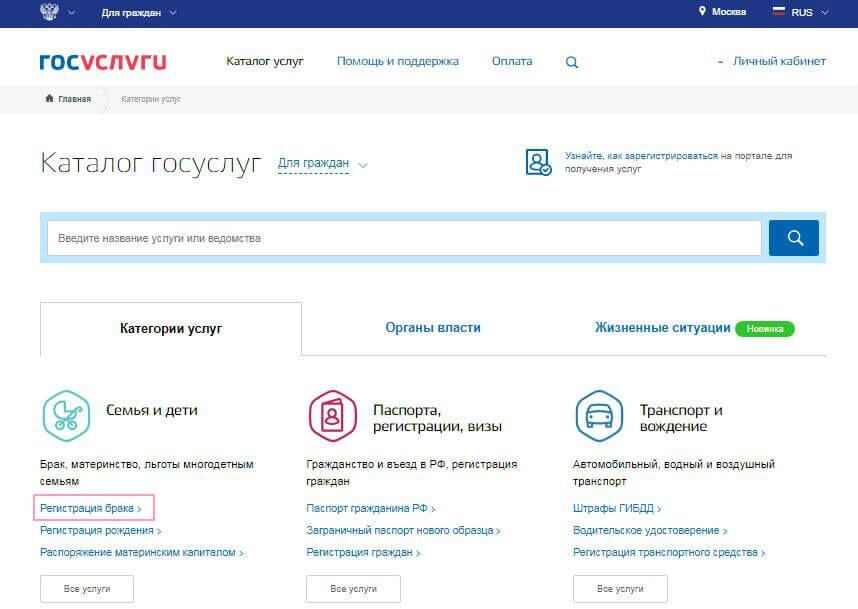This screenshot has width=858, height=609.
Task: Click the Категории услуг breadcrumb text
Action: (x=150, y=99)
